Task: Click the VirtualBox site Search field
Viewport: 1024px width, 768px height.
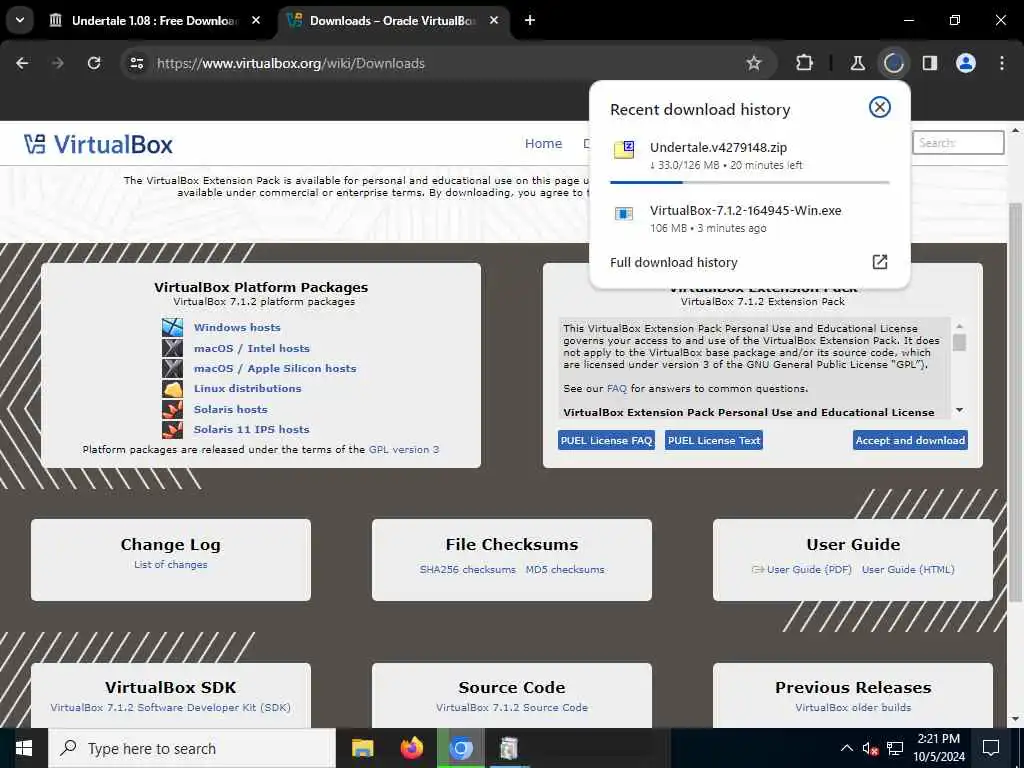Action: pyautogui.click(x=957, y=142)
